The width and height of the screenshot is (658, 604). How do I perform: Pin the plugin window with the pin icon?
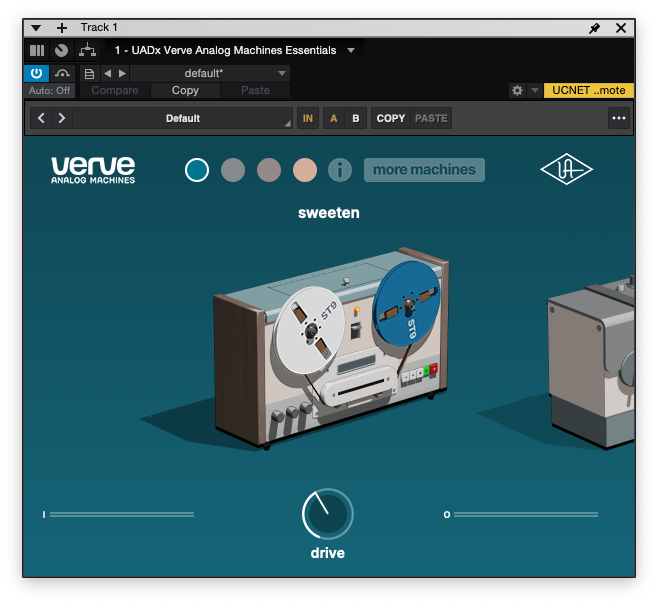[x=594, y=28]
